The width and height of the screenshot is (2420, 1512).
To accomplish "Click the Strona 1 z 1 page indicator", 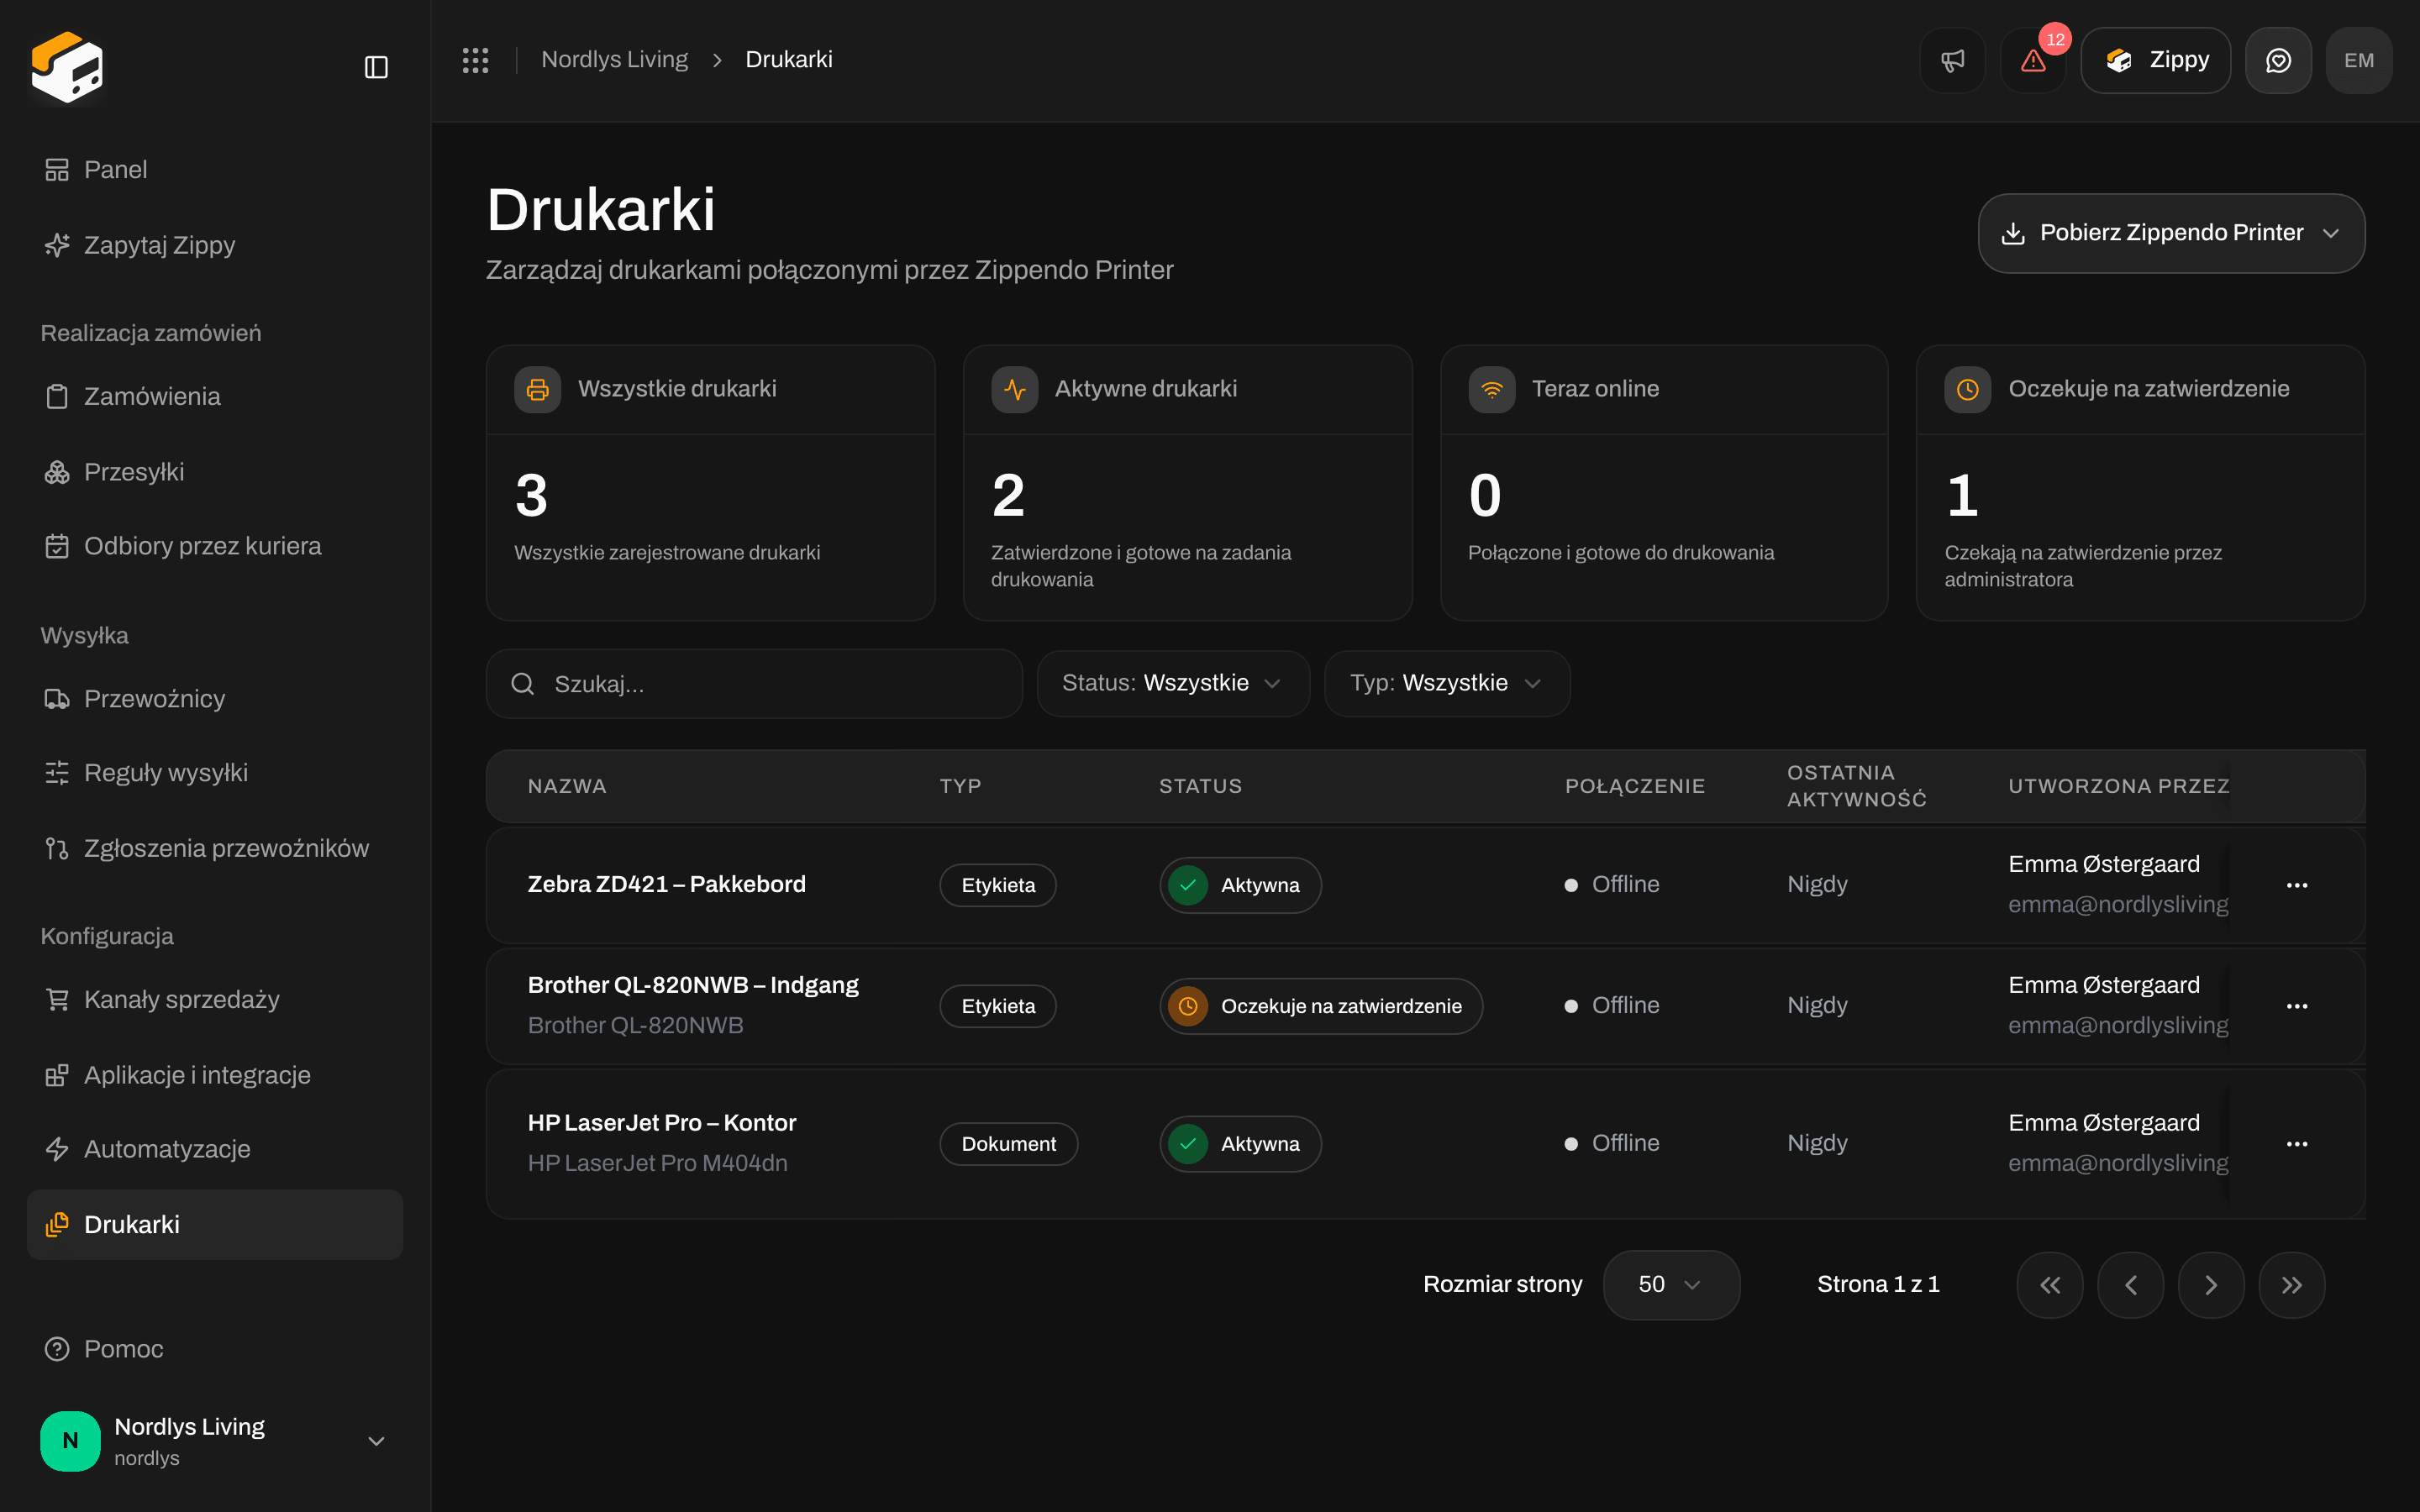I will tap(1878, 1285).
